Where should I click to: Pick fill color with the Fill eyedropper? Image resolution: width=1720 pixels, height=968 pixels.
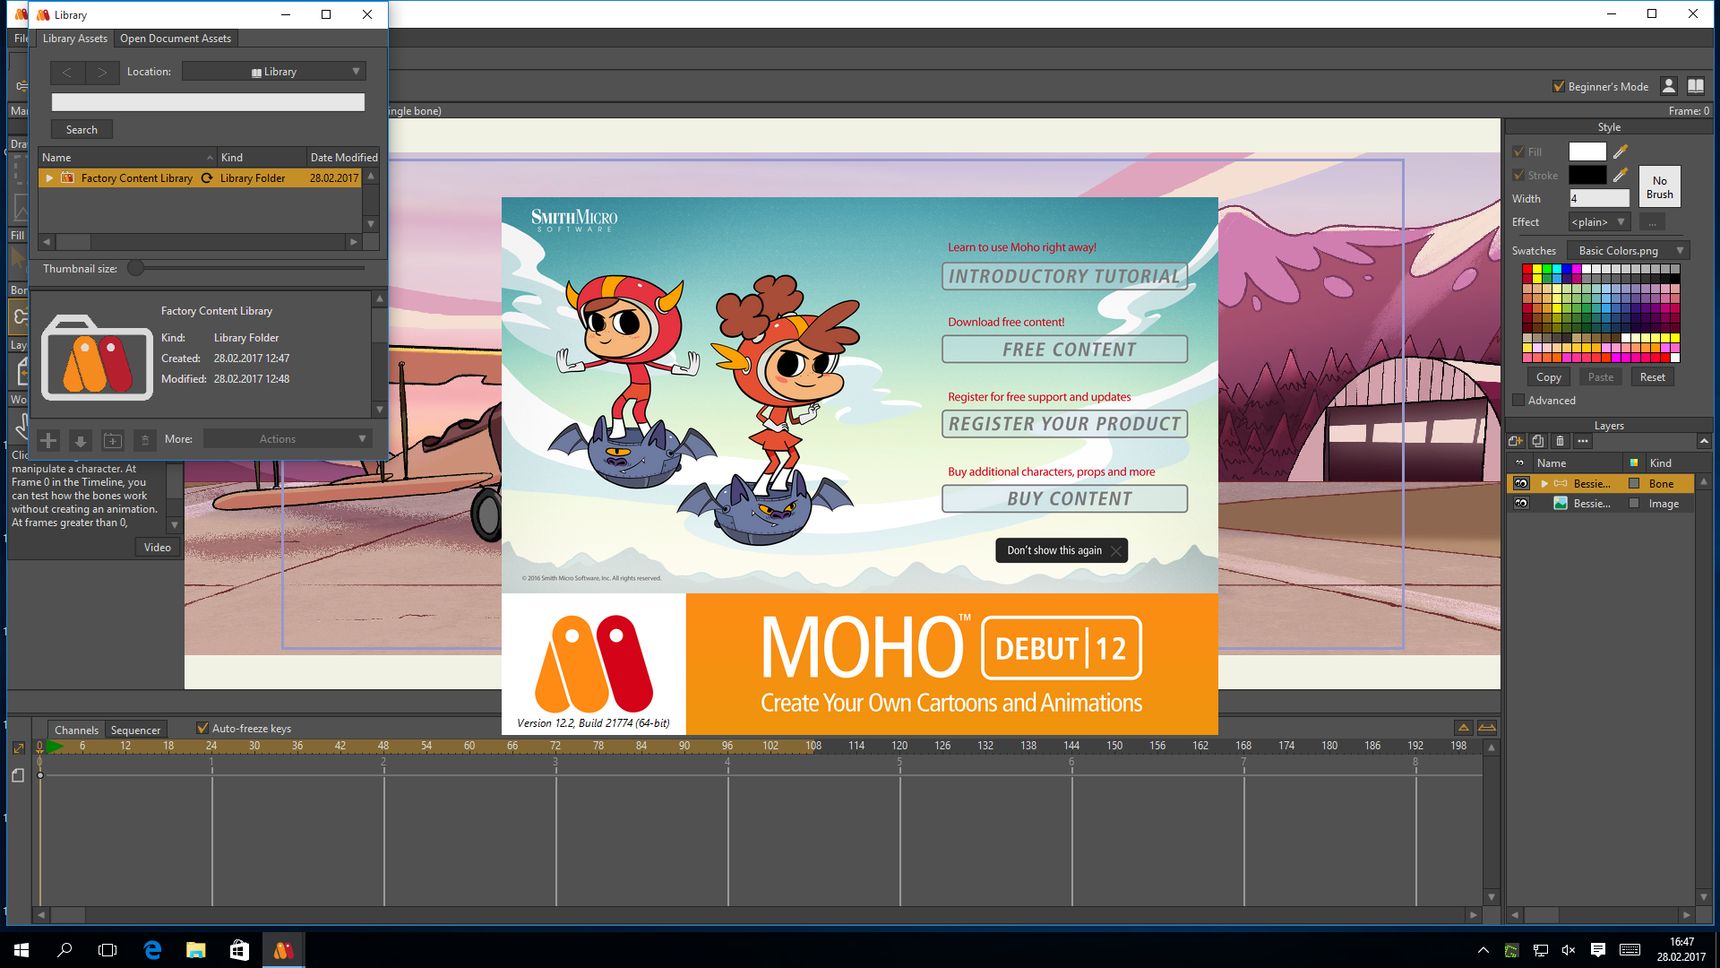point(1621,152)
